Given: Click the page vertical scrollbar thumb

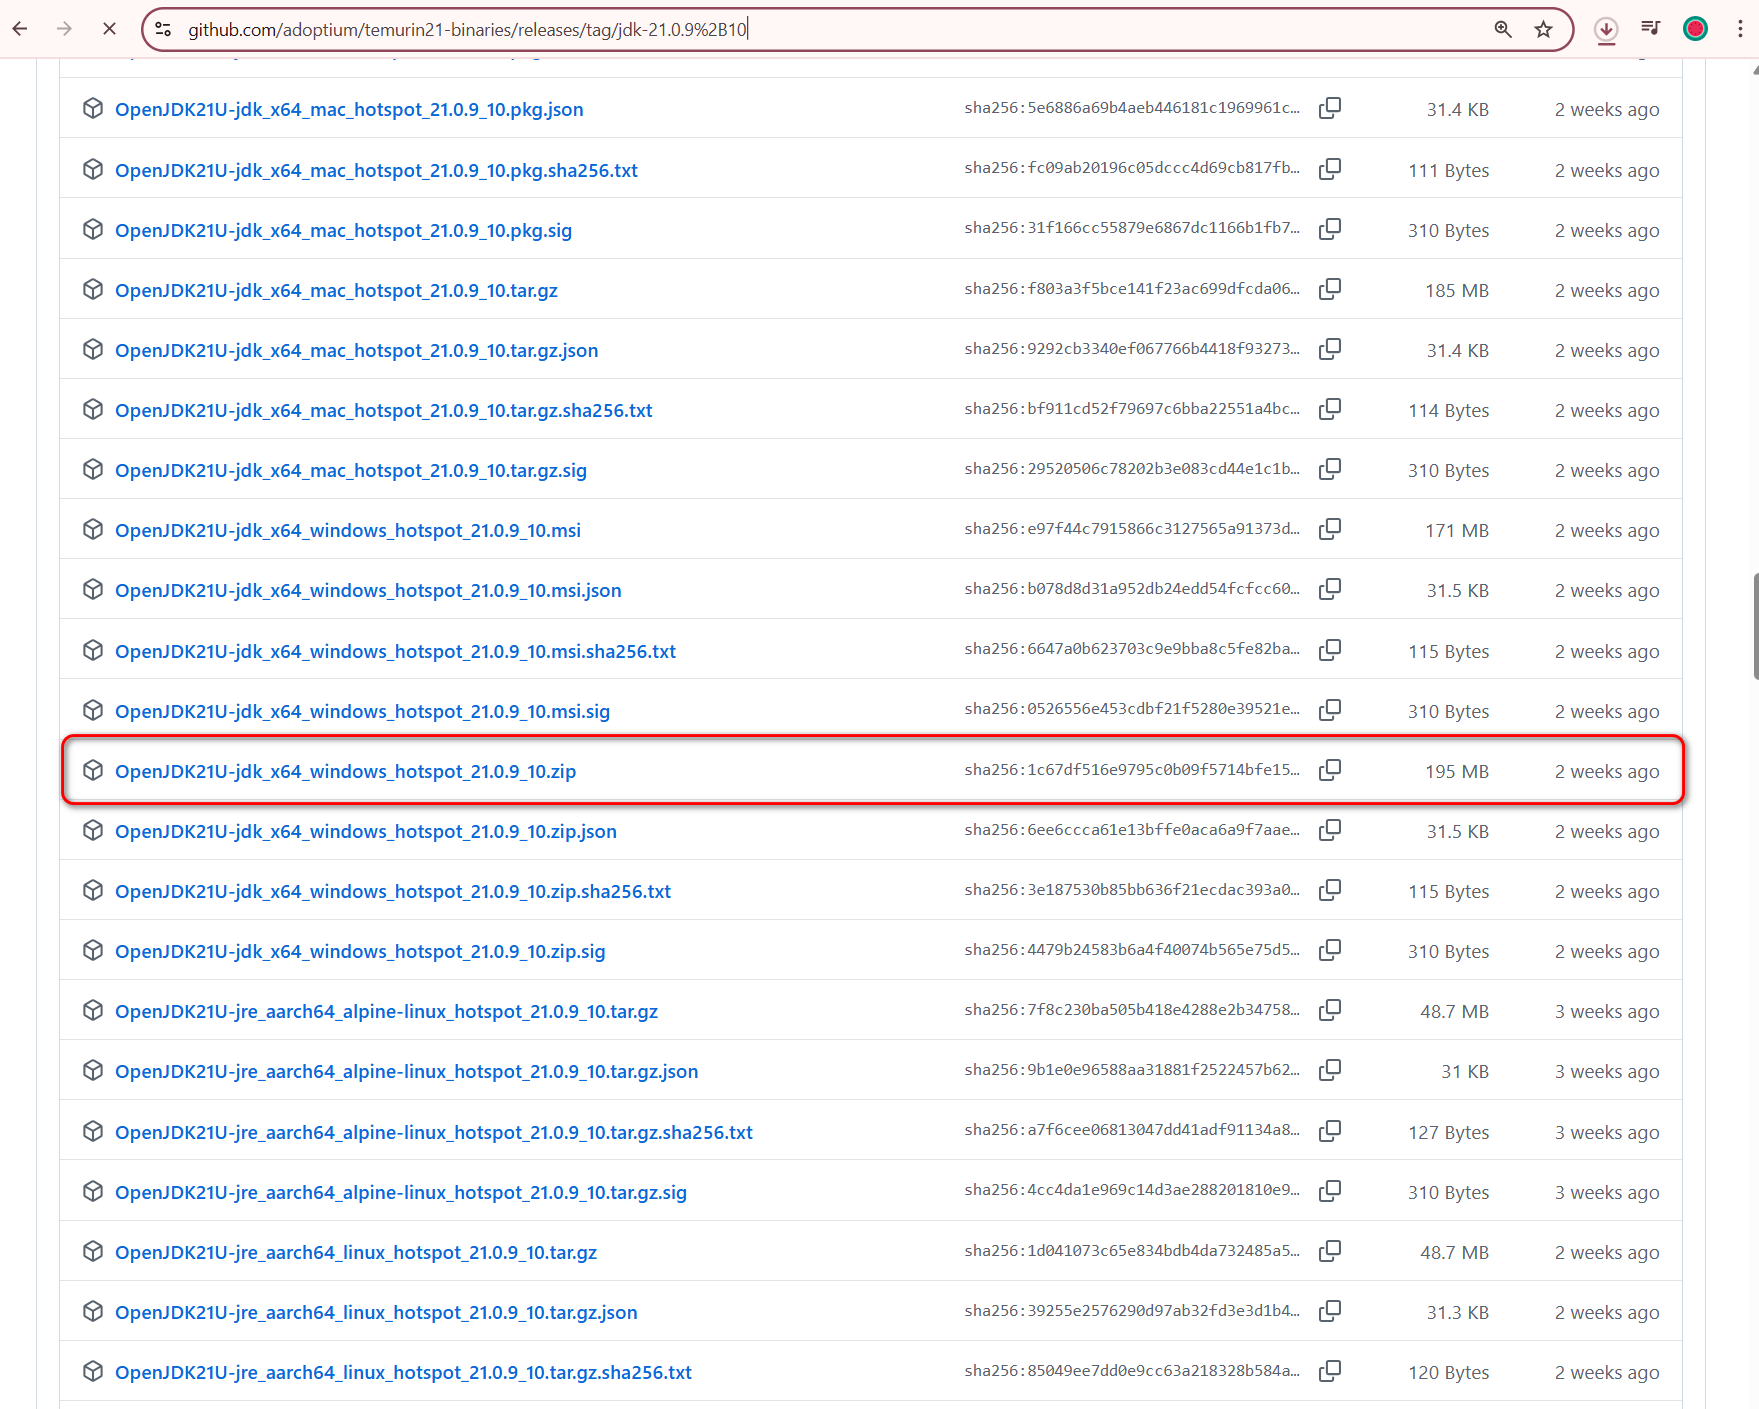Looking at the screenshot, I should [x=1755, y=626].
